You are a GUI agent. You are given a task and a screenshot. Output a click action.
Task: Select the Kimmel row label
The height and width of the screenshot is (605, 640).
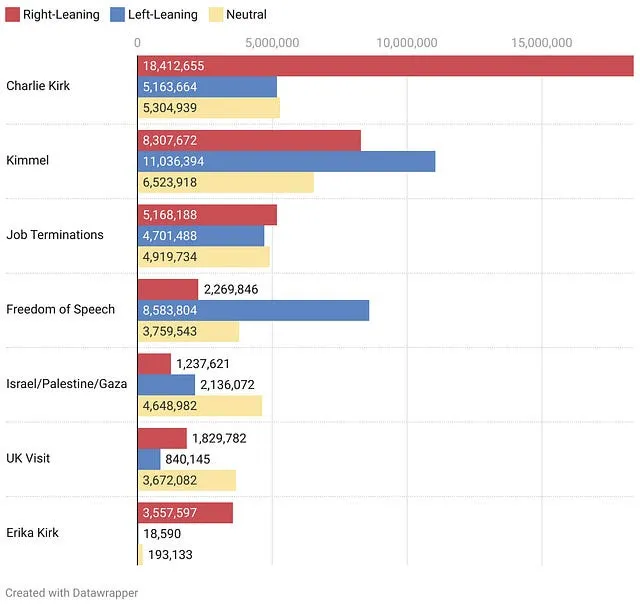click(27, 160)
